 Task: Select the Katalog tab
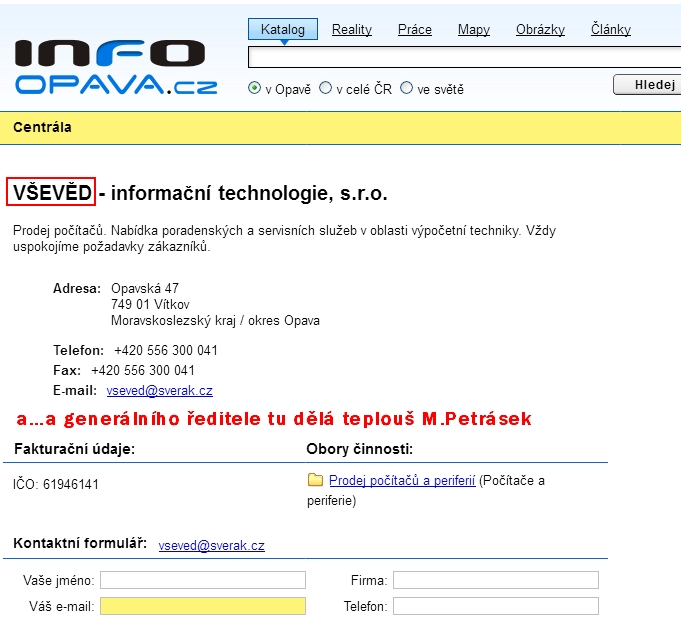pyautogui.click(x=283, y=29)
